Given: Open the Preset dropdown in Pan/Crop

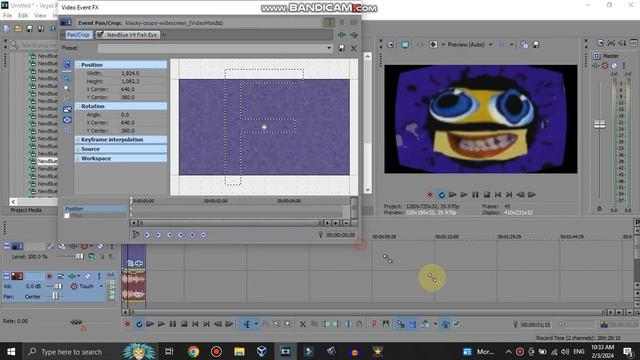Looking at the screenshot, I should point(329,48).
